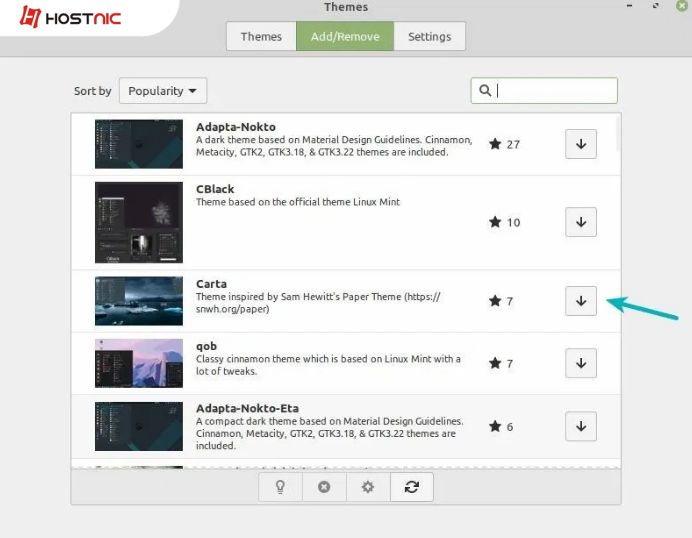692x538 pixels.
Task: Minimize the Themes window
Action: 629,6
